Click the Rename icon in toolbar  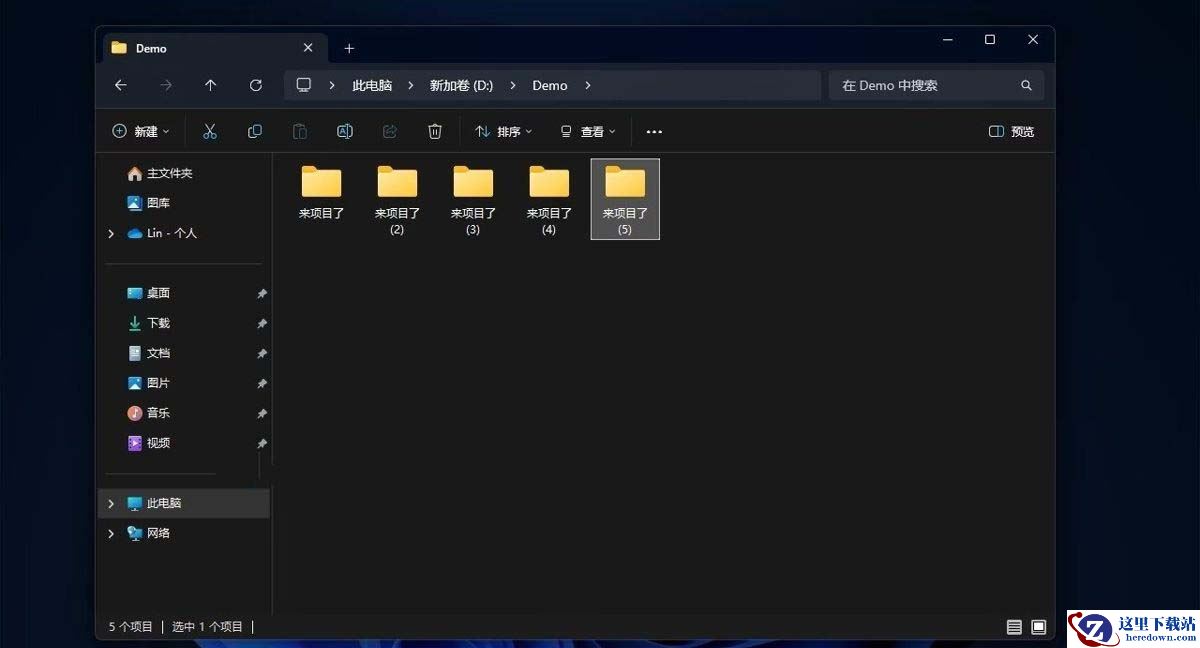[x=345, y=131]
